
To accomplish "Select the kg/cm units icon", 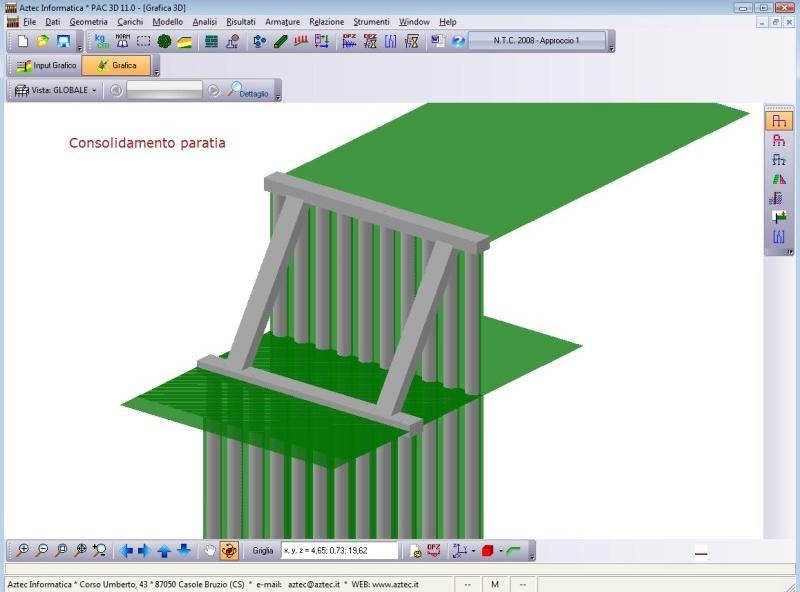I will coord(101,41).
